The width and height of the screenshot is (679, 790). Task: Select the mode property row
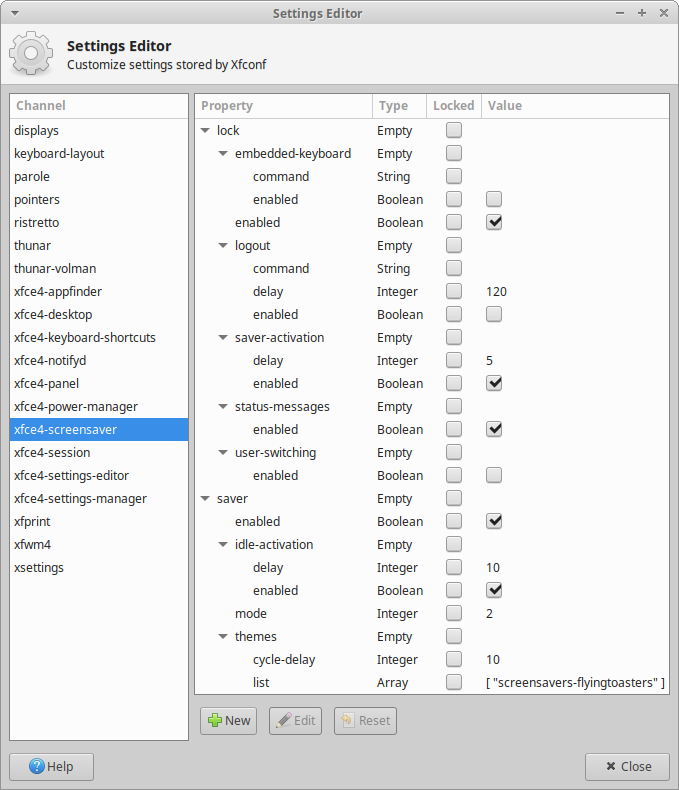point(432,613)
